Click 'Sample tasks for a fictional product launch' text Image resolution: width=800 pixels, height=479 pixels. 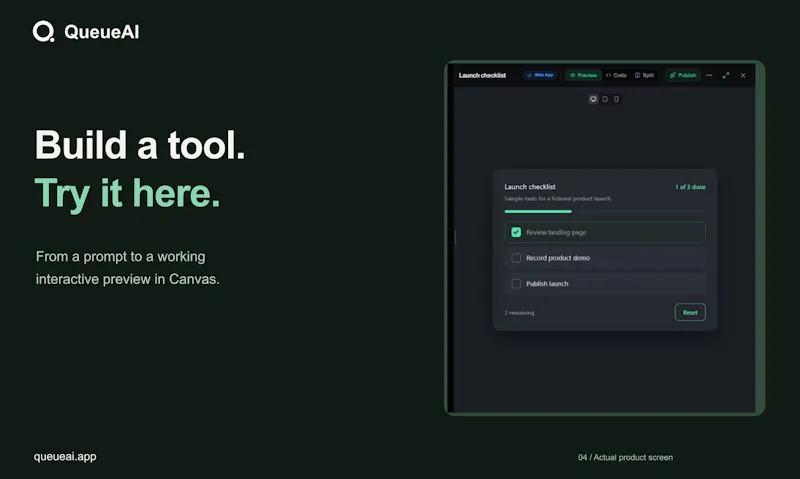[558, 198]
